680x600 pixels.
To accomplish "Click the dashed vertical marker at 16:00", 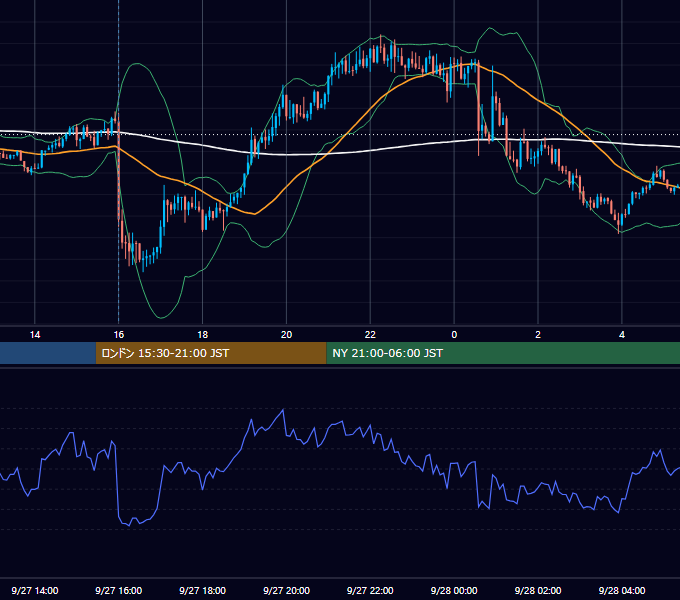I will coord(118,163).
